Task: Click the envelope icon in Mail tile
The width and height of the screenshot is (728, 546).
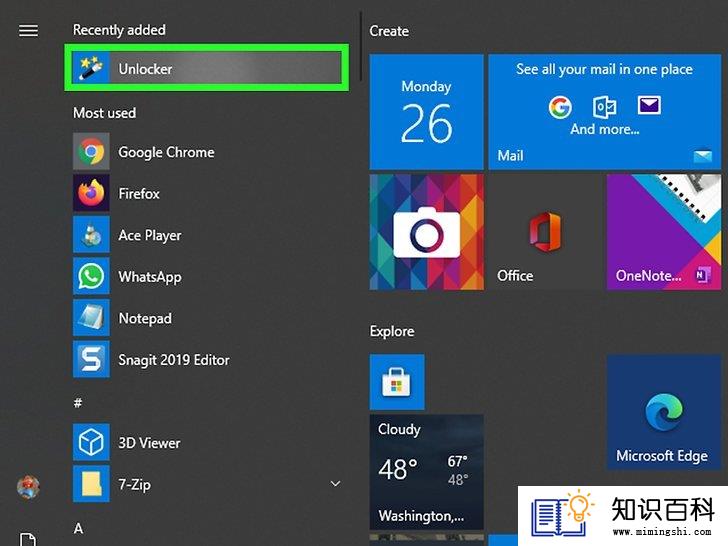Action: pyautogui.click(x=649, y=105)
